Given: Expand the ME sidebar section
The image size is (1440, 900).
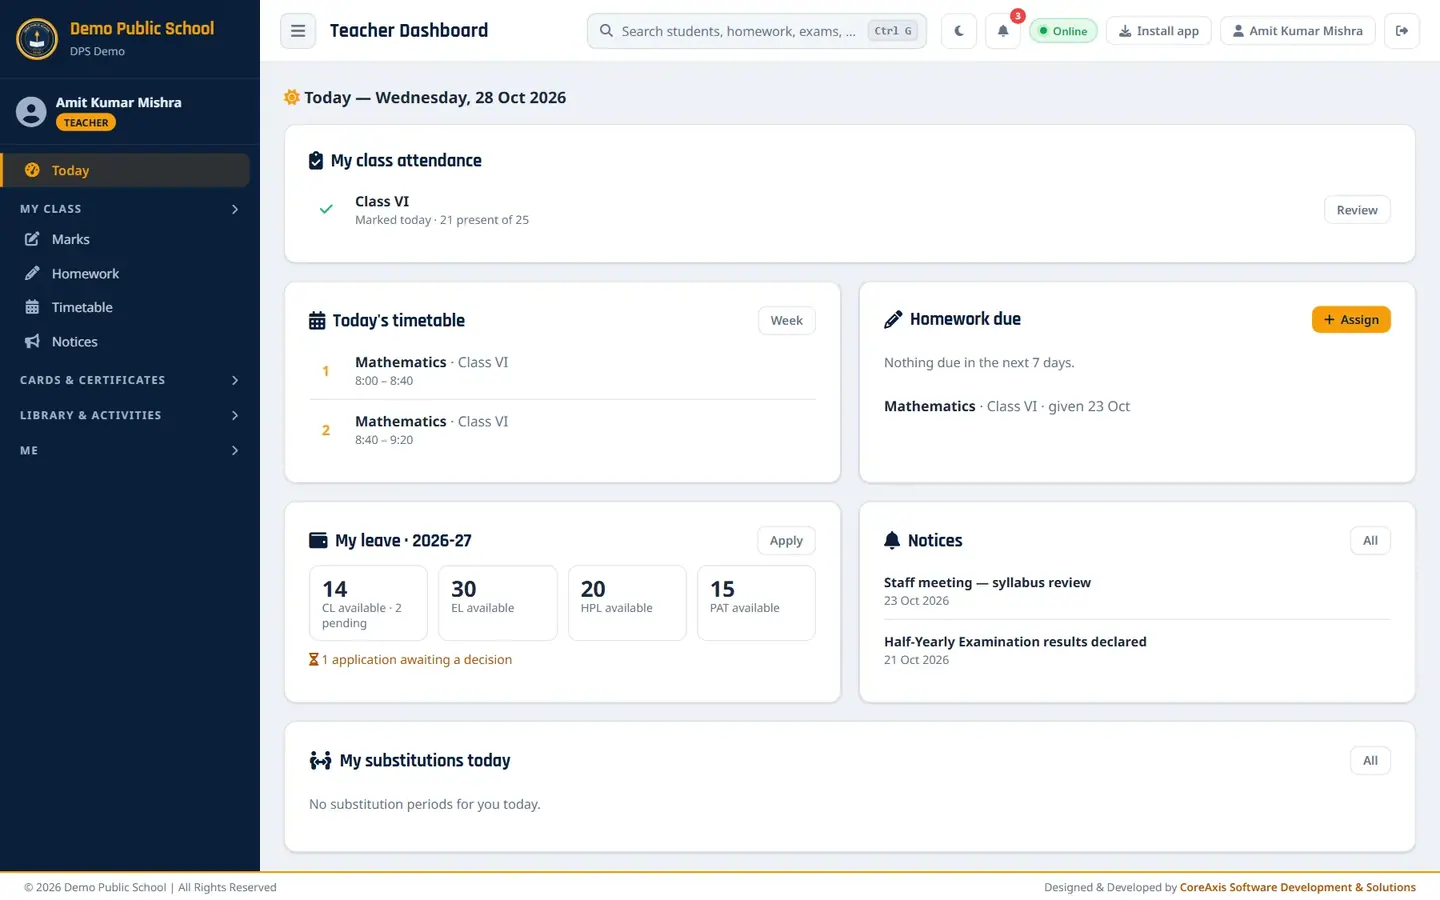Looking at the screenshot, I should click(130, 450).
